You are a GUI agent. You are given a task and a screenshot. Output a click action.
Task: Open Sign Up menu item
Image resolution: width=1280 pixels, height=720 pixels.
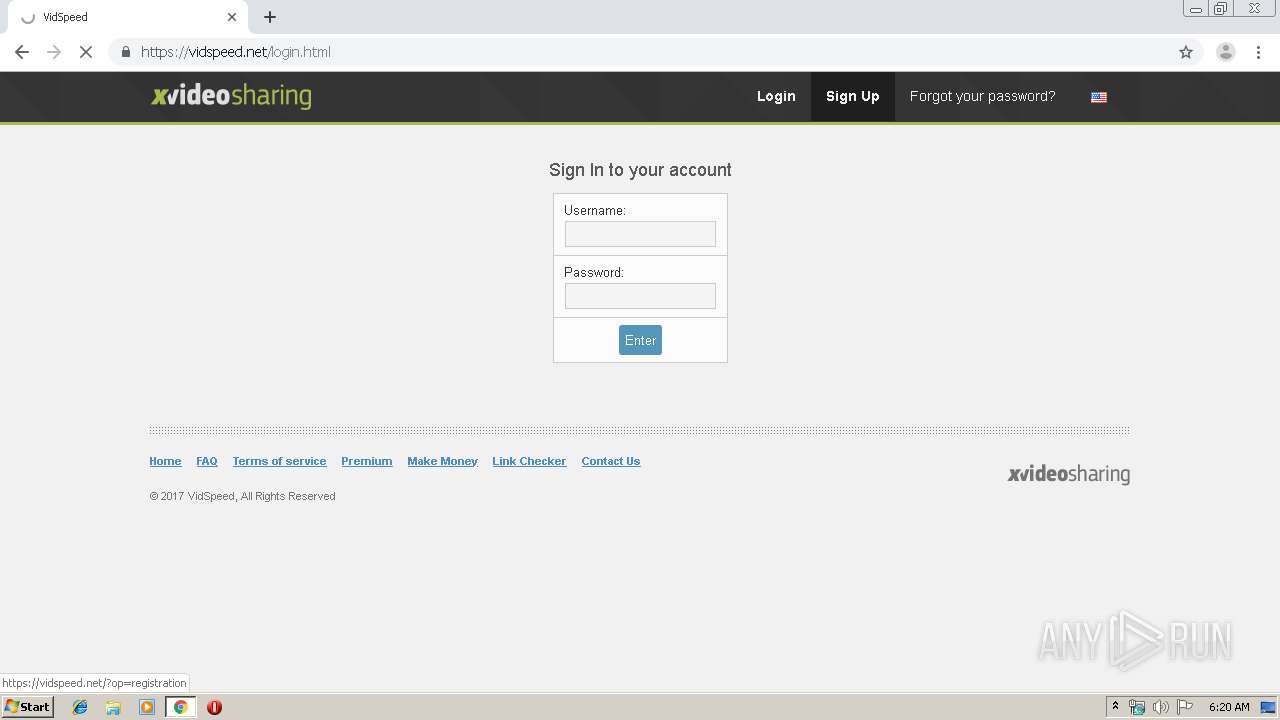click(x=853, y=96)
